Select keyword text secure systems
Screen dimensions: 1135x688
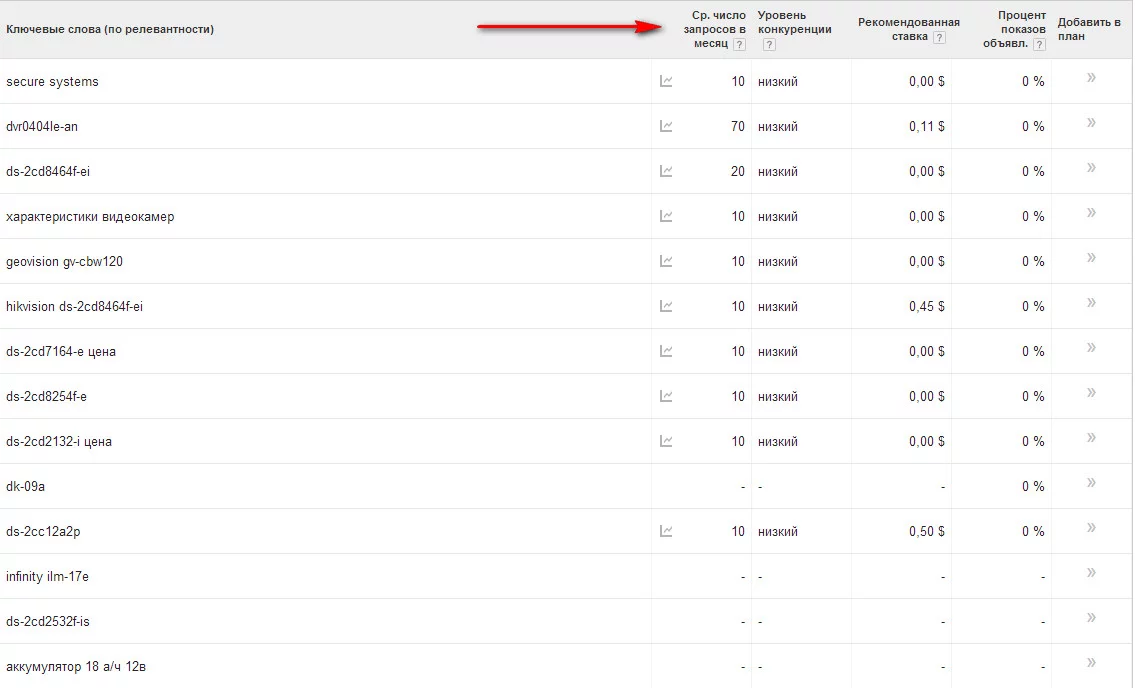pyautogui.click(x=52, y=81)
